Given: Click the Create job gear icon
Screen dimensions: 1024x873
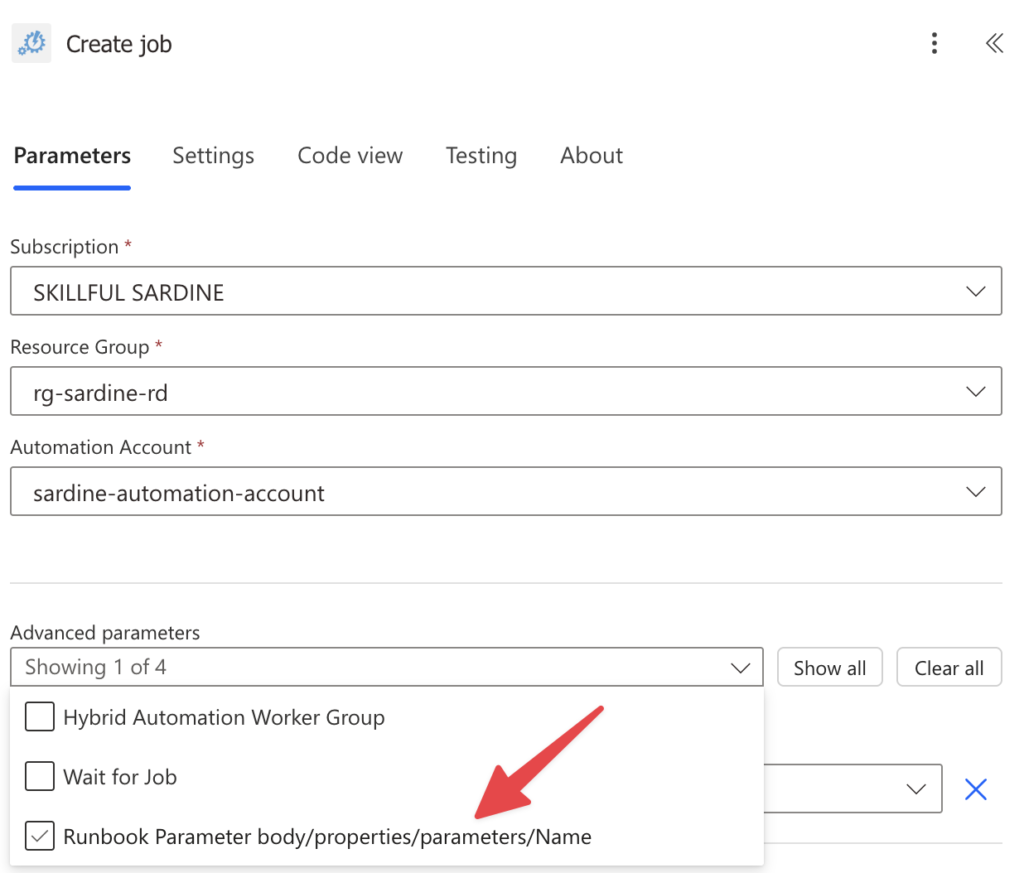Looking at the screenshot, I should point(31,43).
